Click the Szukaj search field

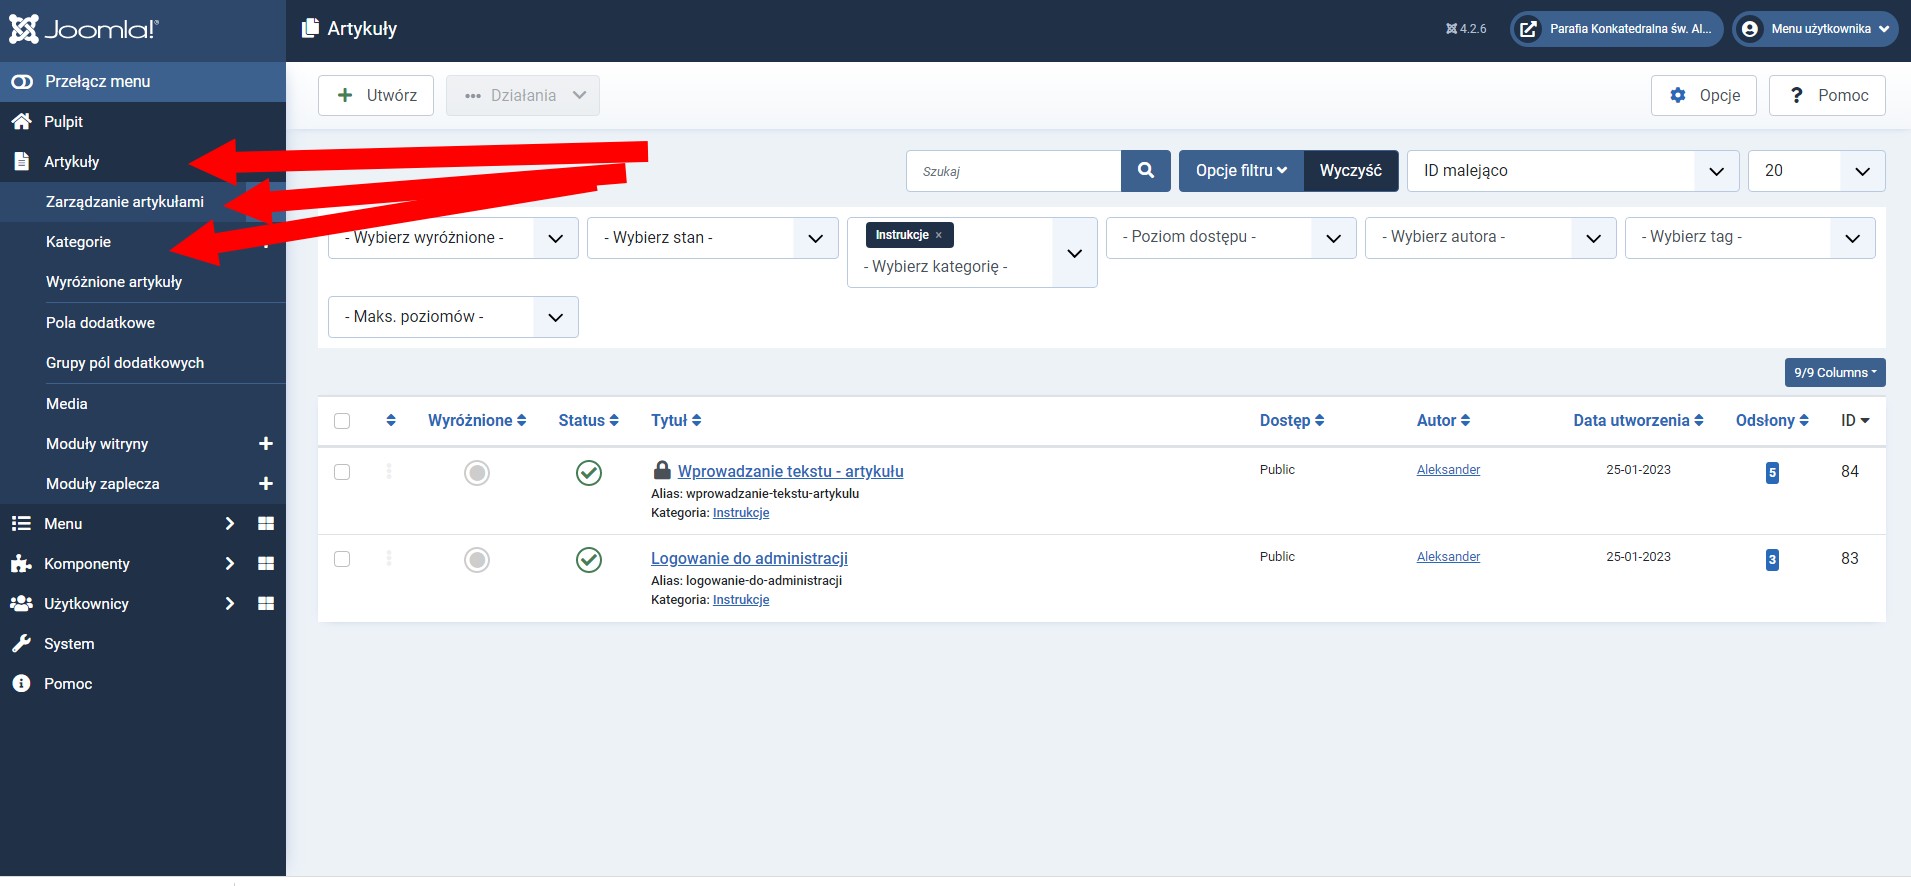point(1014,171)
